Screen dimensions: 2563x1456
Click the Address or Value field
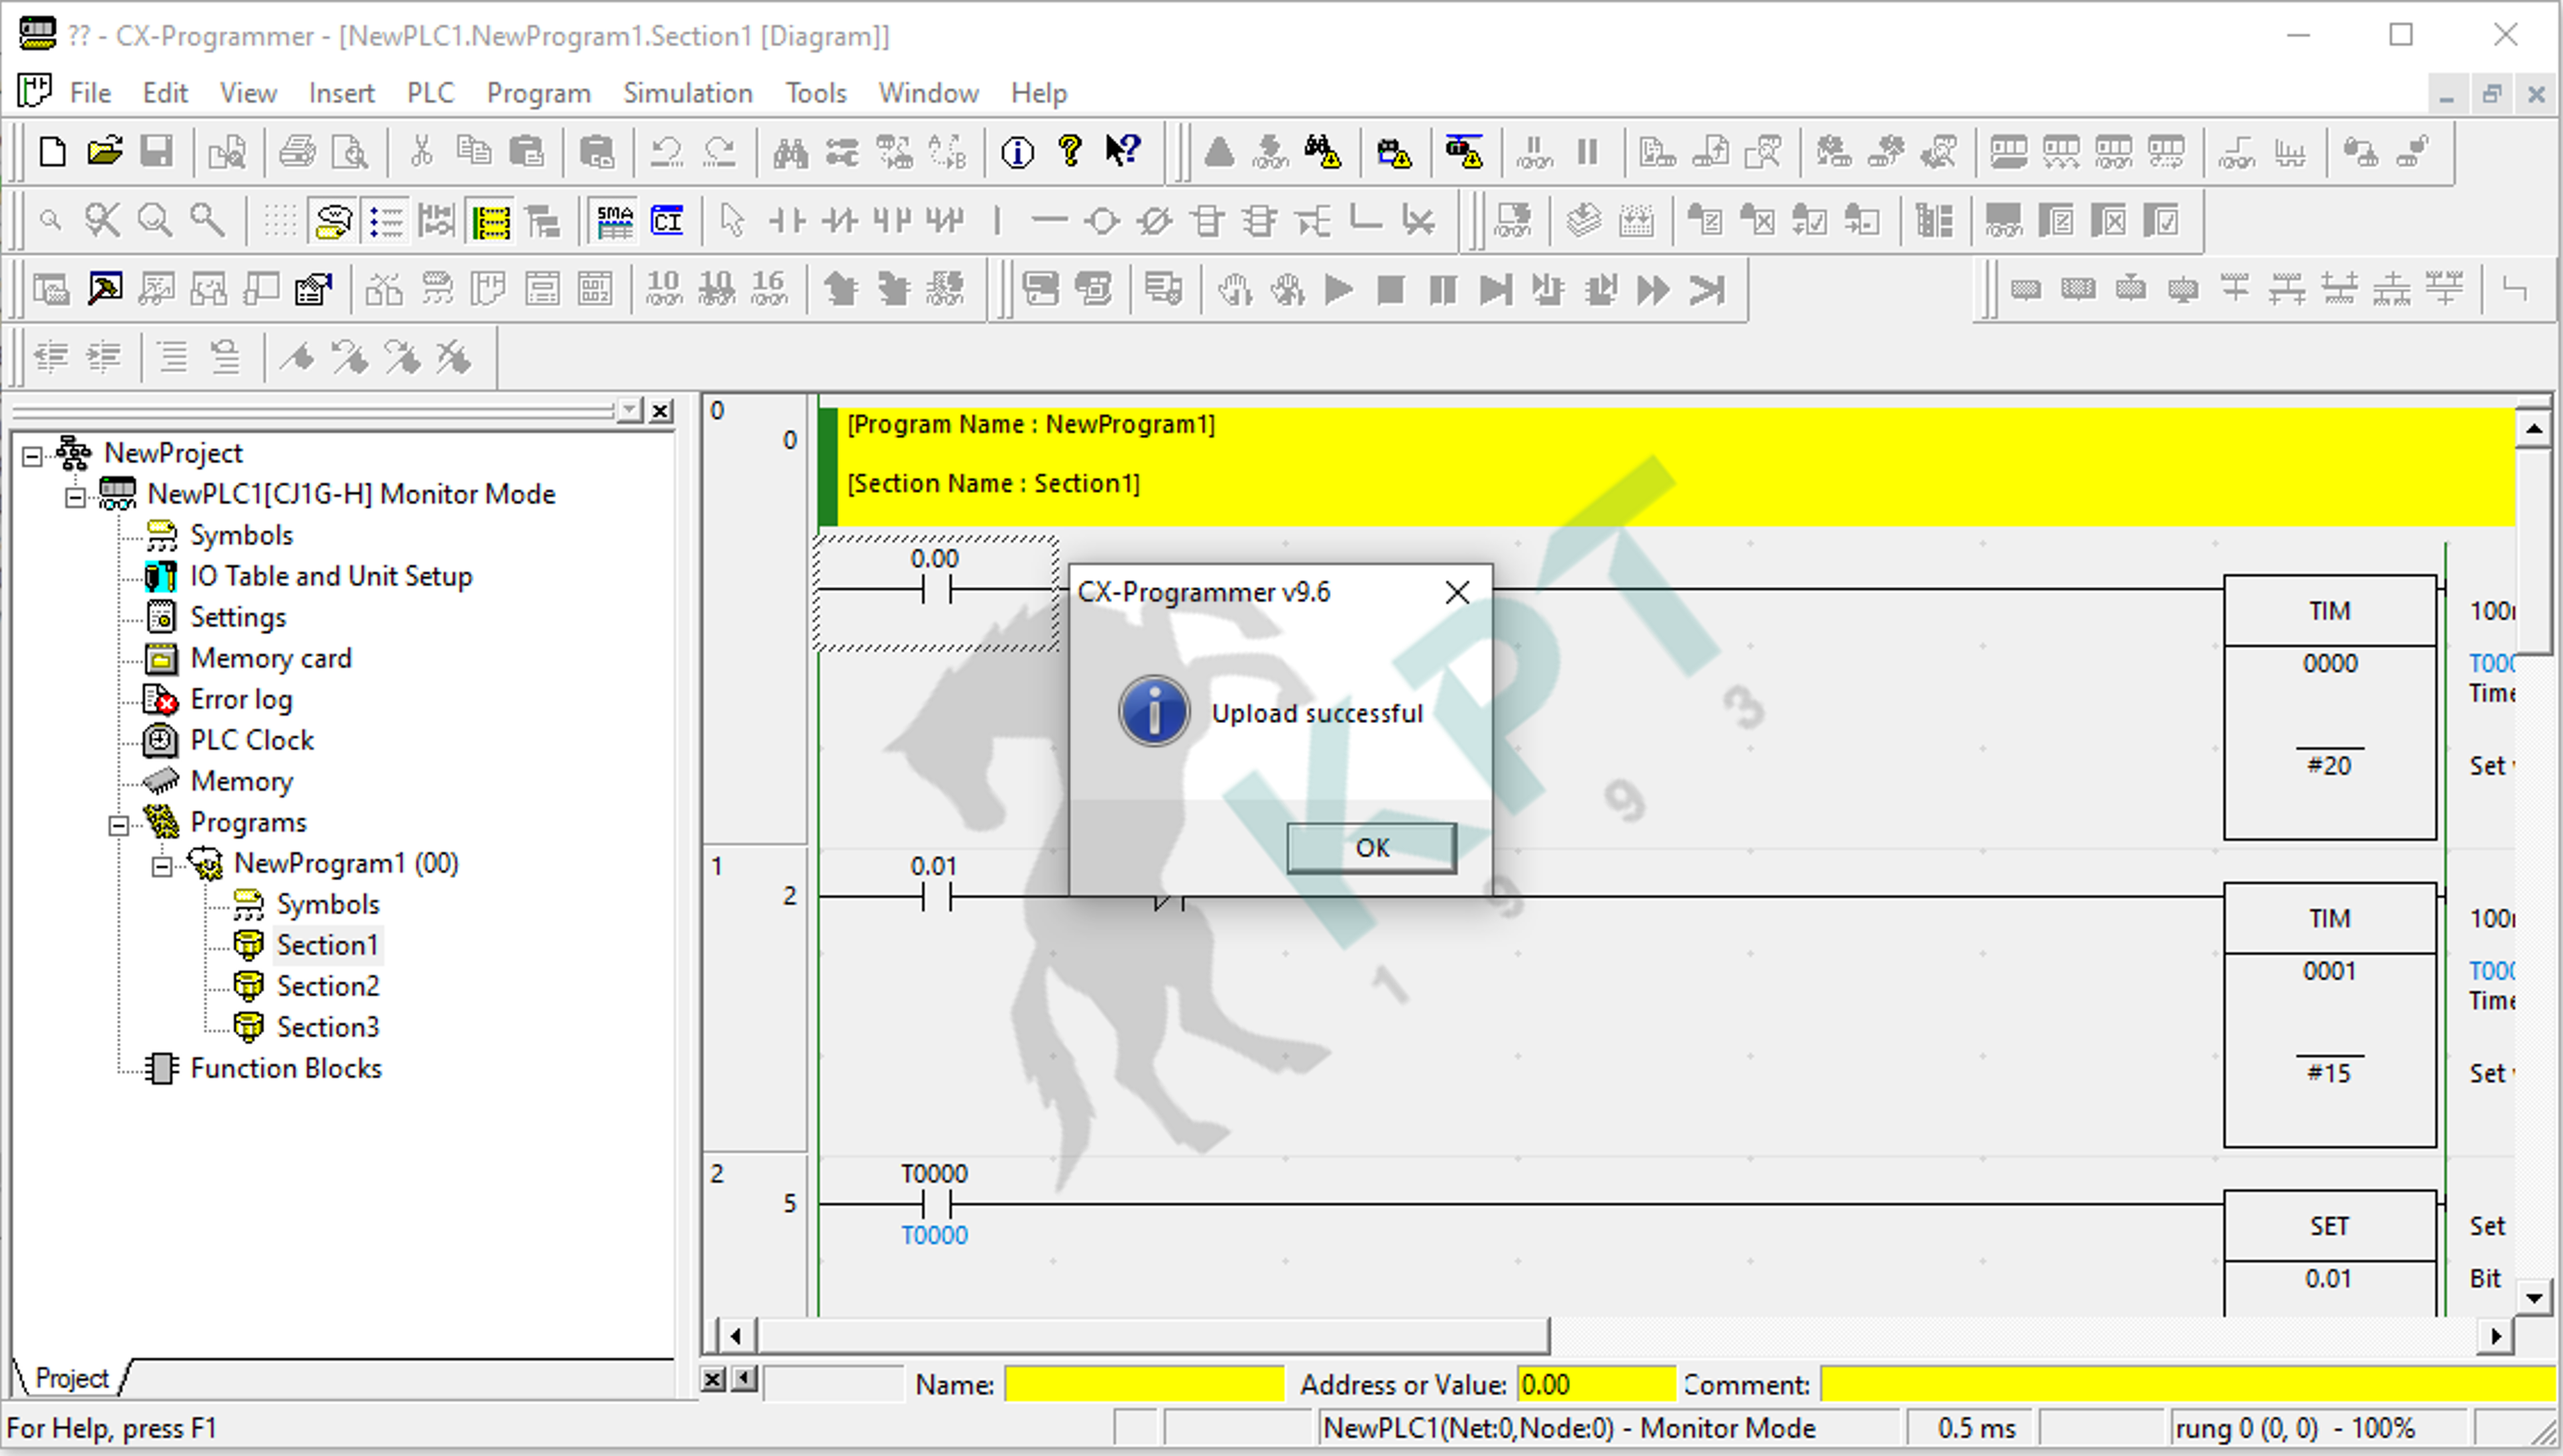tap(1595, 1384)
